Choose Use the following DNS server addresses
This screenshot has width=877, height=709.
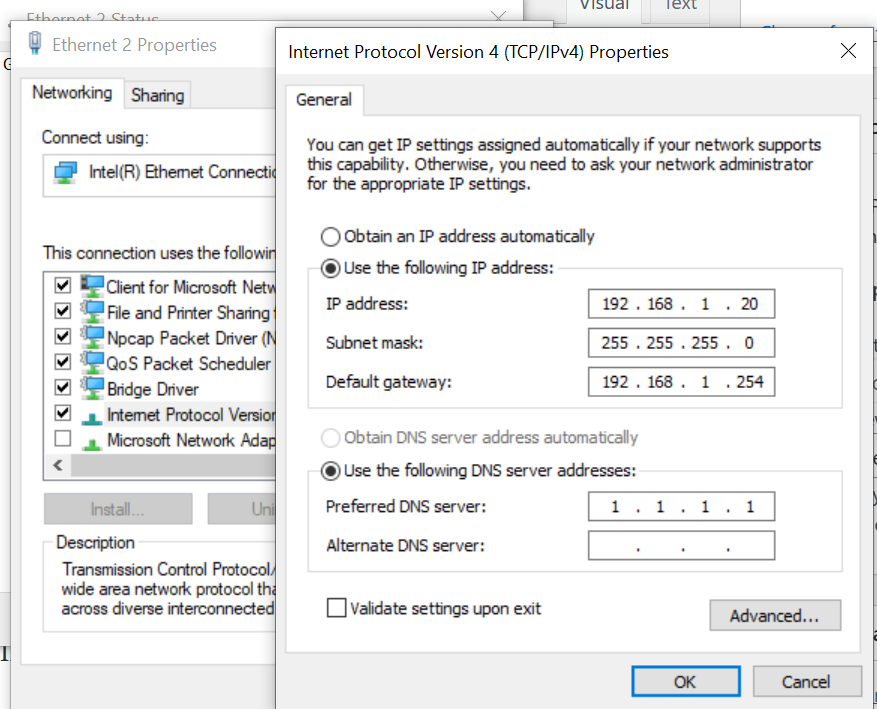coord(330,470)
